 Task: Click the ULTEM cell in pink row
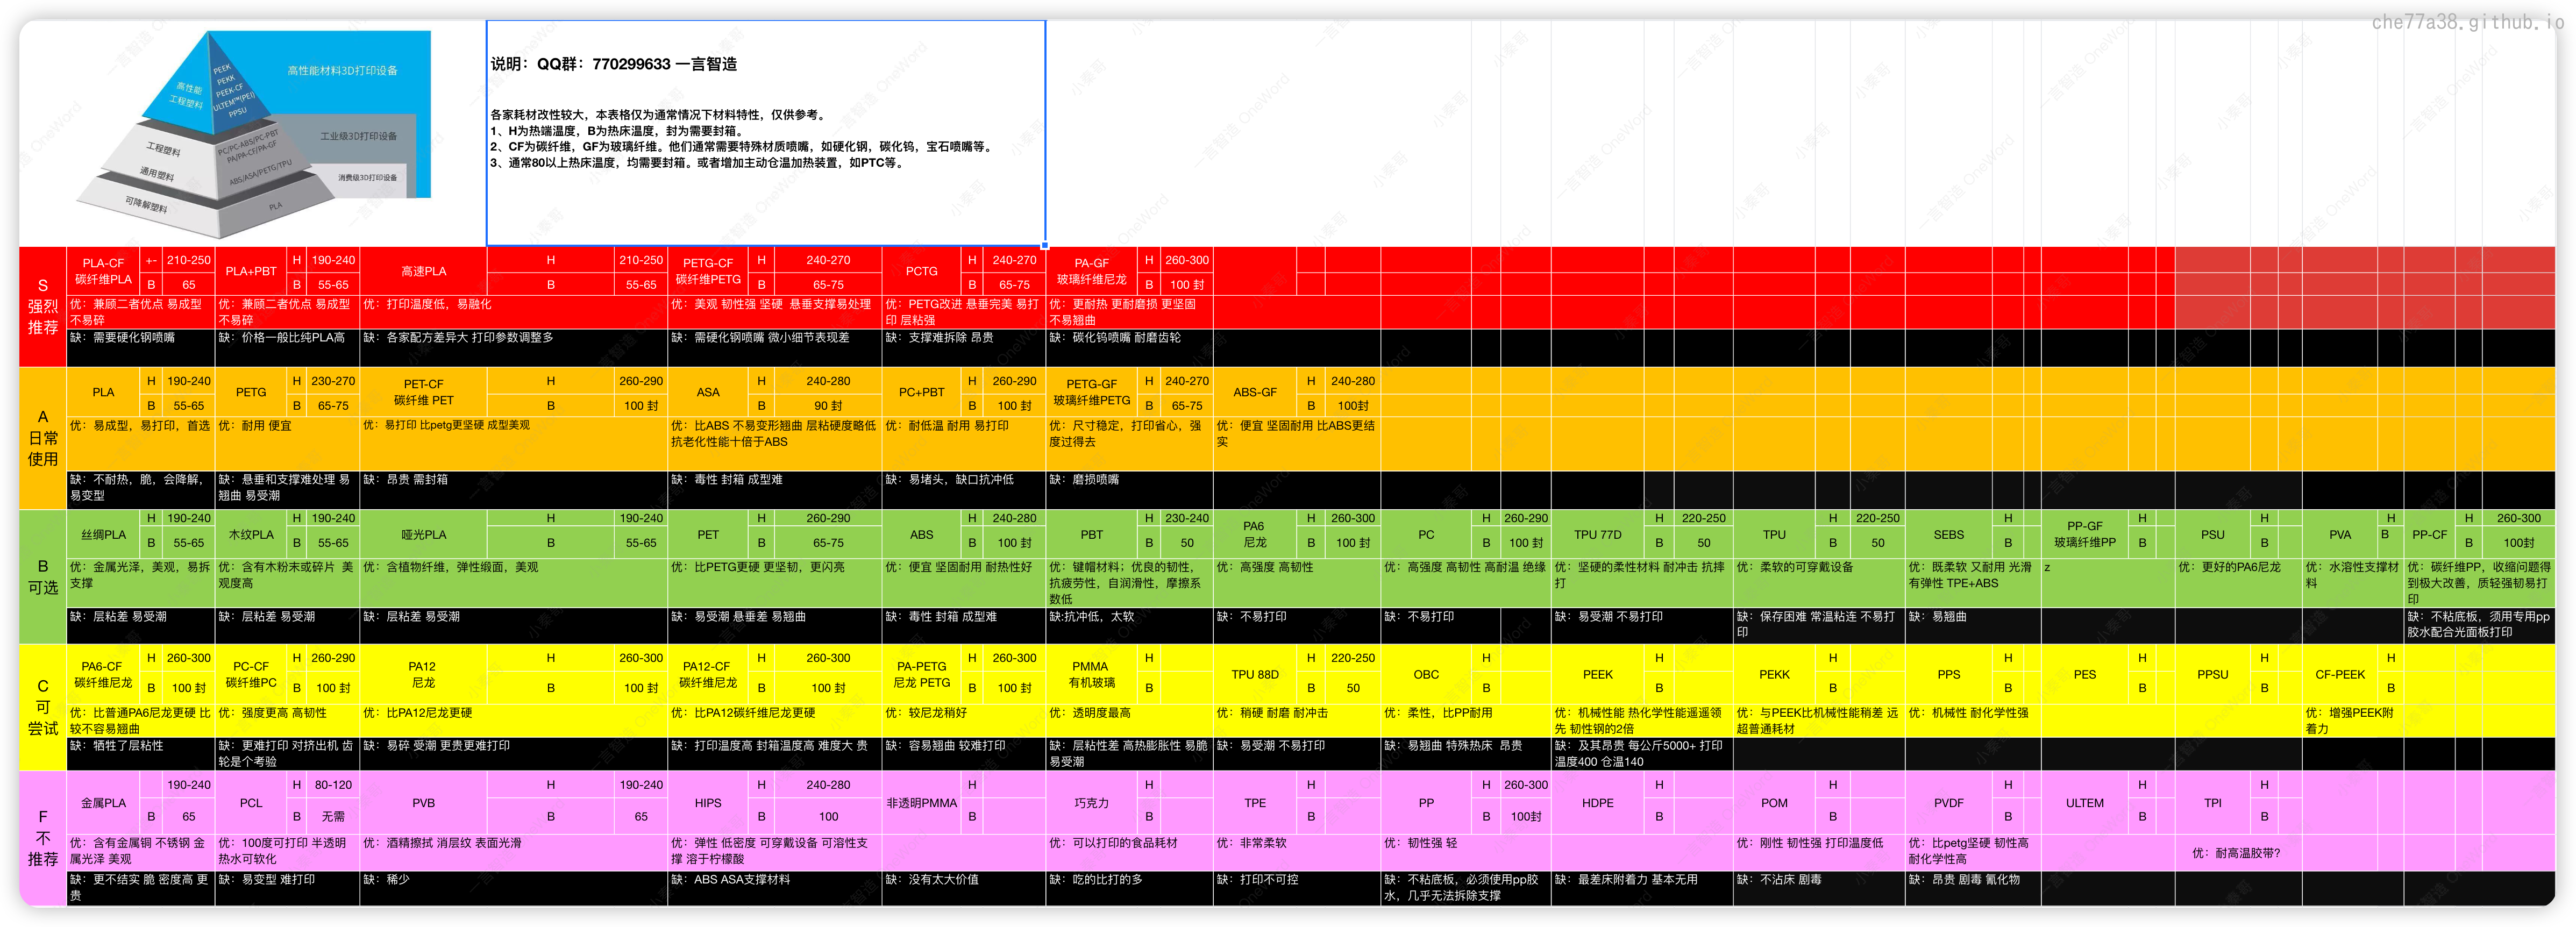pyautogui.click(x=2084, y=802)
